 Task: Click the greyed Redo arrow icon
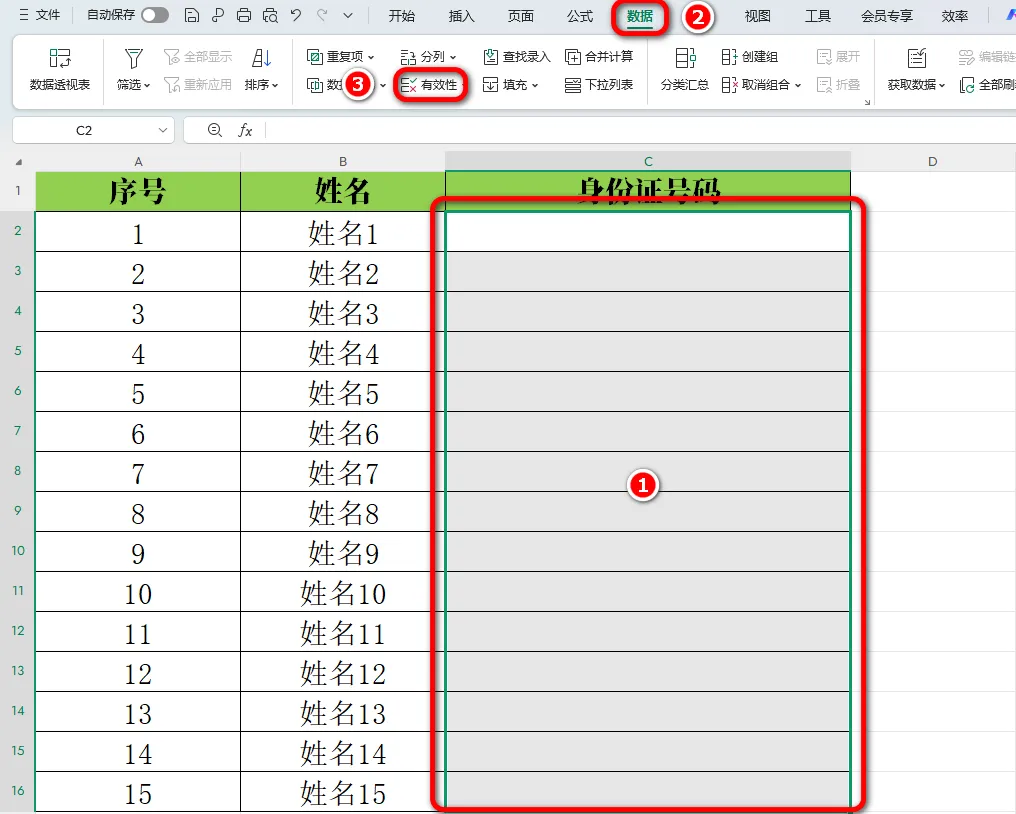[322, 15]
